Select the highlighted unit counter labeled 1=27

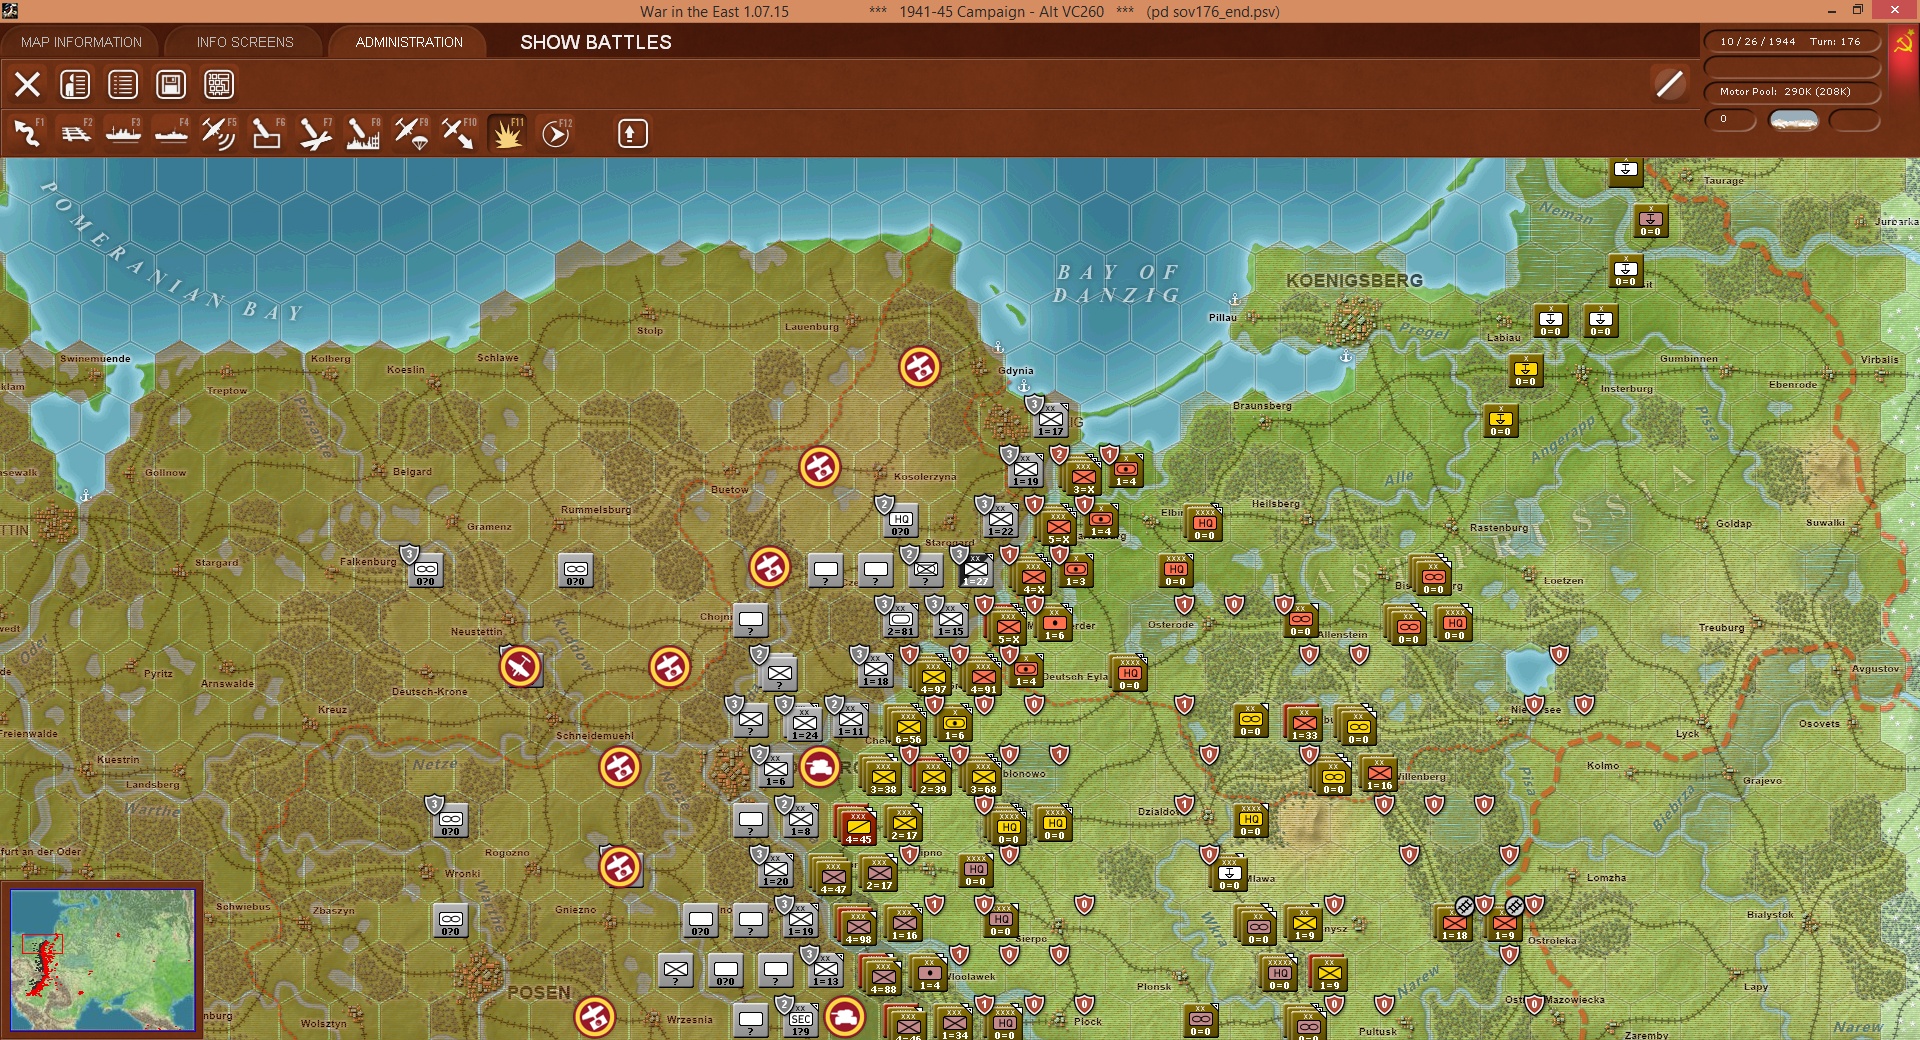click(976, 570)
